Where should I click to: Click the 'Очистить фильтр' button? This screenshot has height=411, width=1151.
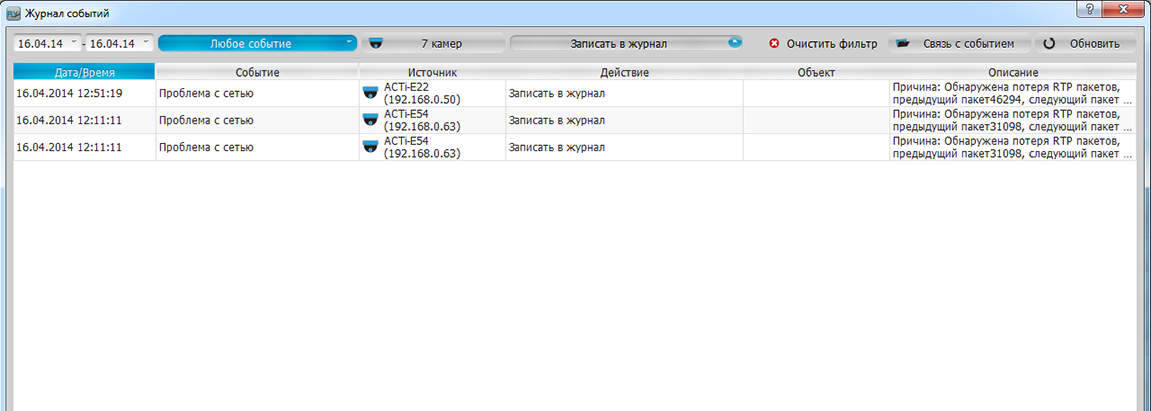coord(823,43)
